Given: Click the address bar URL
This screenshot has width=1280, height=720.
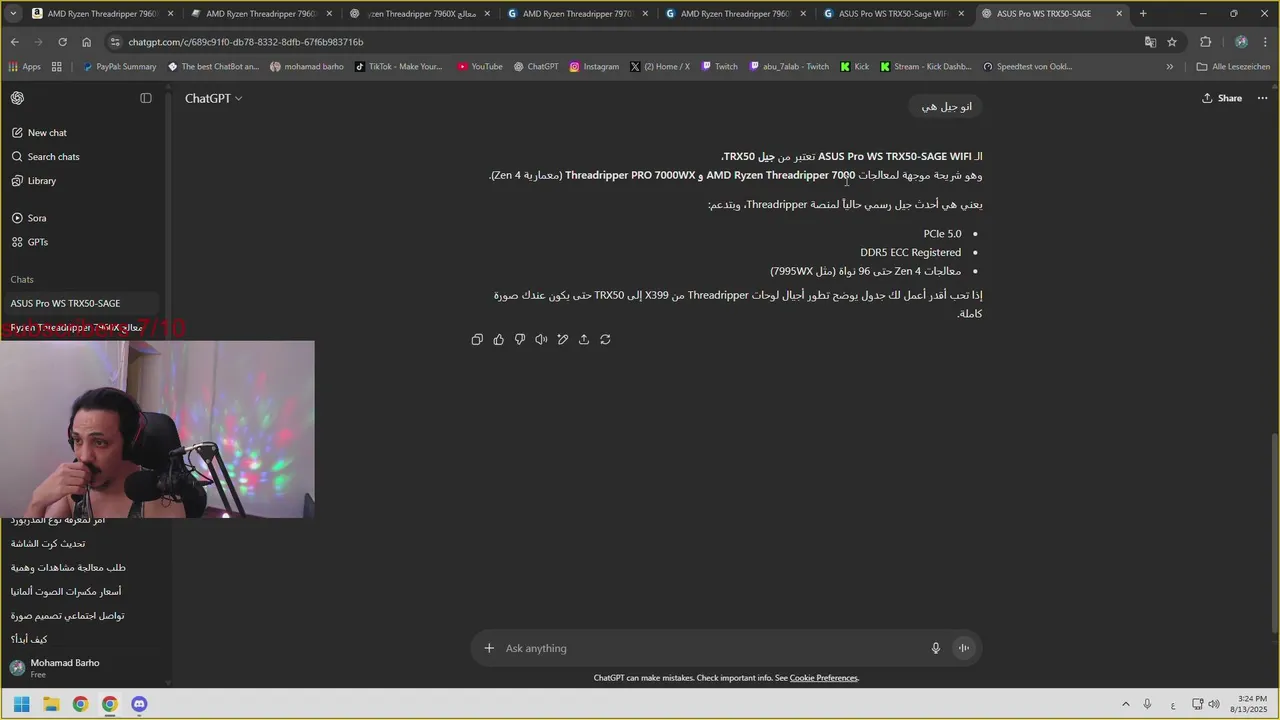Looking at the screenshot, I should [x=246, y=42].
